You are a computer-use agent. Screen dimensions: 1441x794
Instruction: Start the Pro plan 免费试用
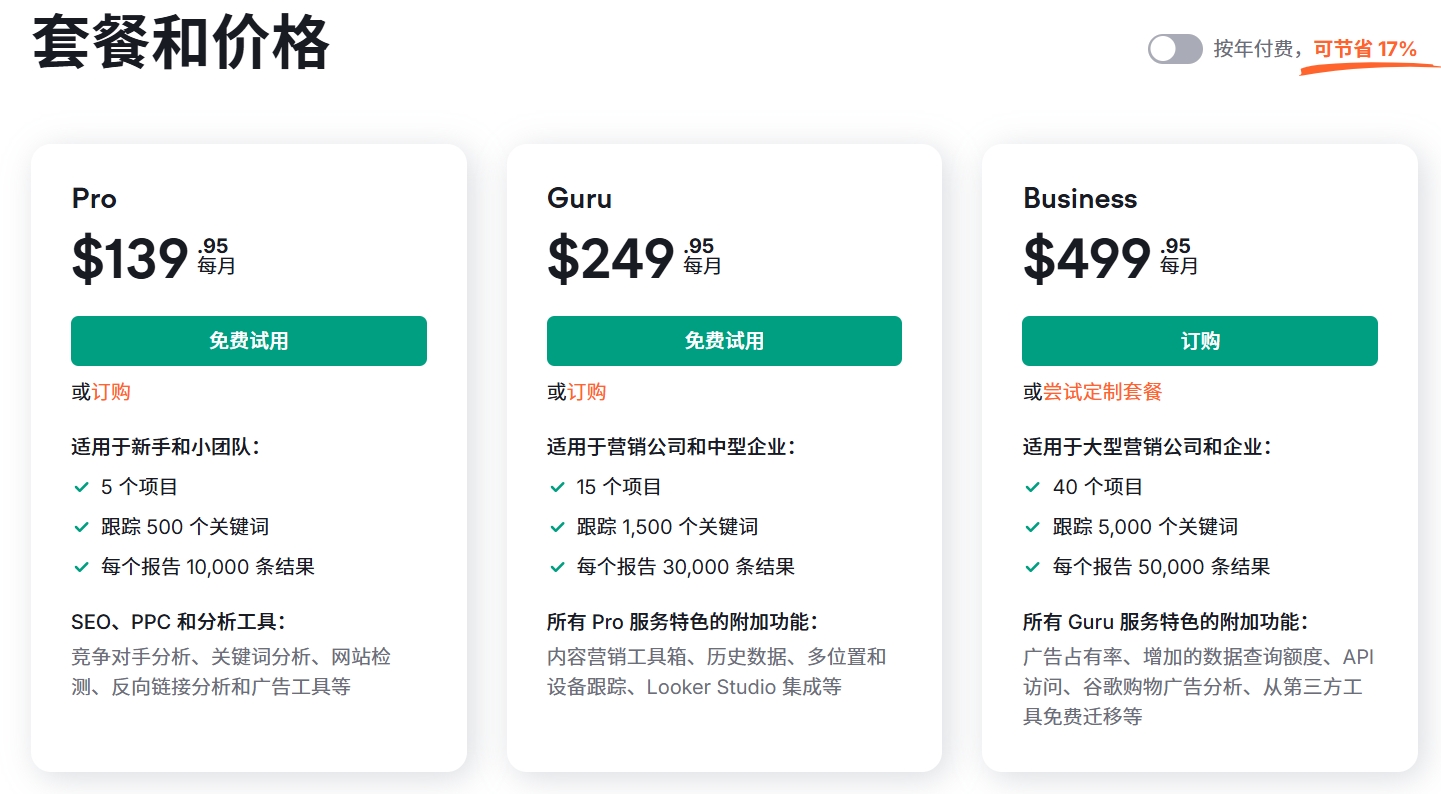click(x=249, y=341)
